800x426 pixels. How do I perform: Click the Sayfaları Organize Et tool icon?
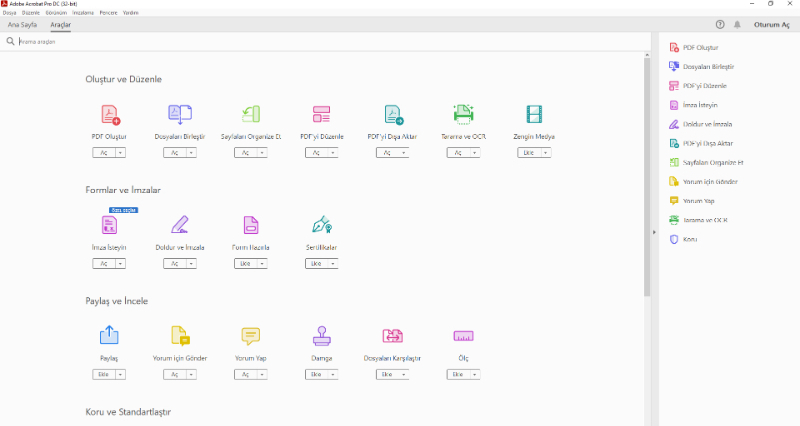point(251,114)
